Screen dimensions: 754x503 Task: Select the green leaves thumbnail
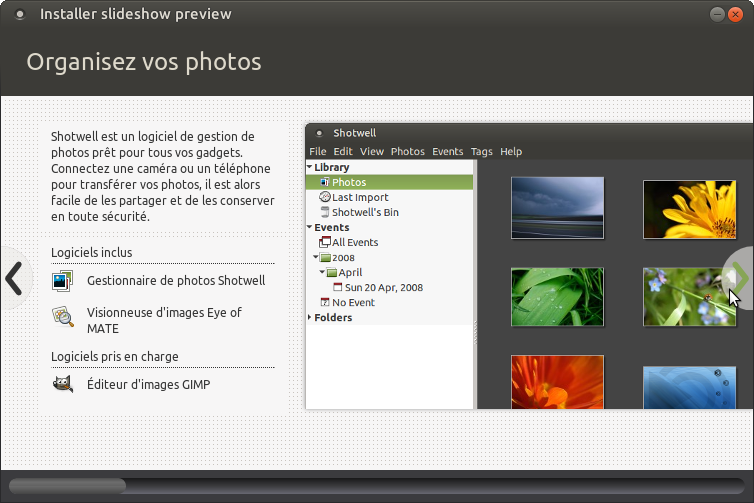click(557, 297)
